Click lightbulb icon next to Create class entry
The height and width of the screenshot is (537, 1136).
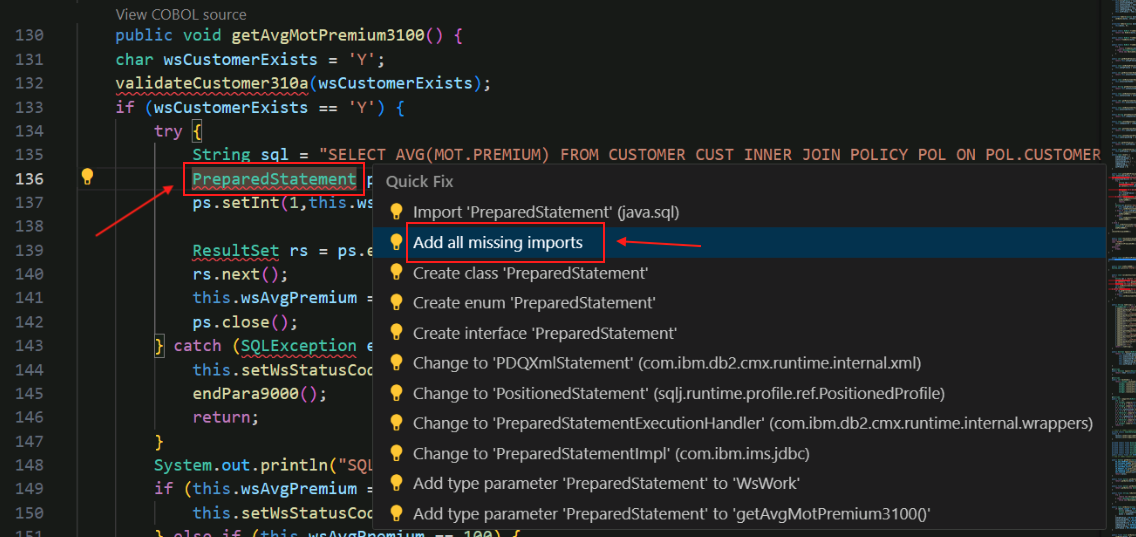tap(396, 272)
